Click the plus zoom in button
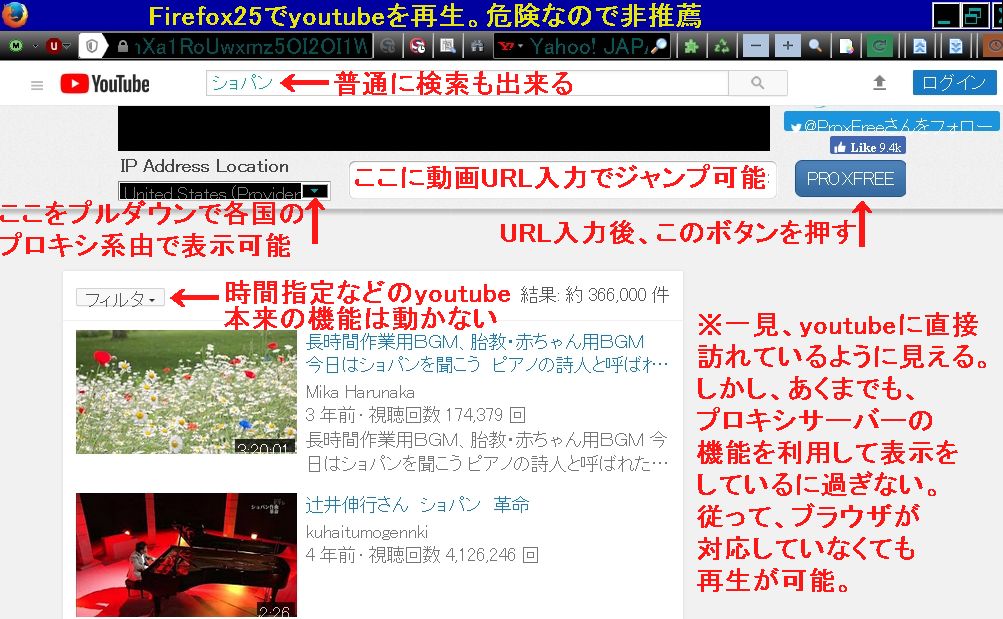Image resolution: width=1003 pixels, height=619 pixels. tap(787, 46)
